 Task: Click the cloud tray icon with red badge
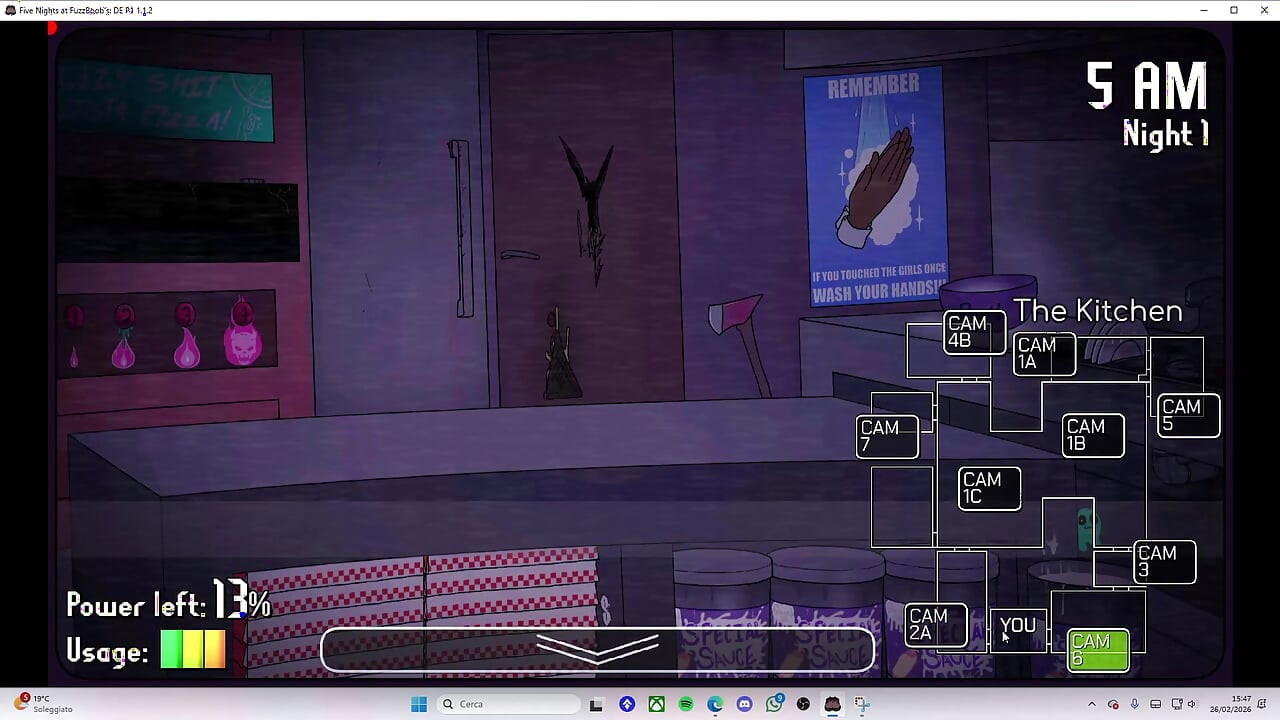tap(1113, 704)
